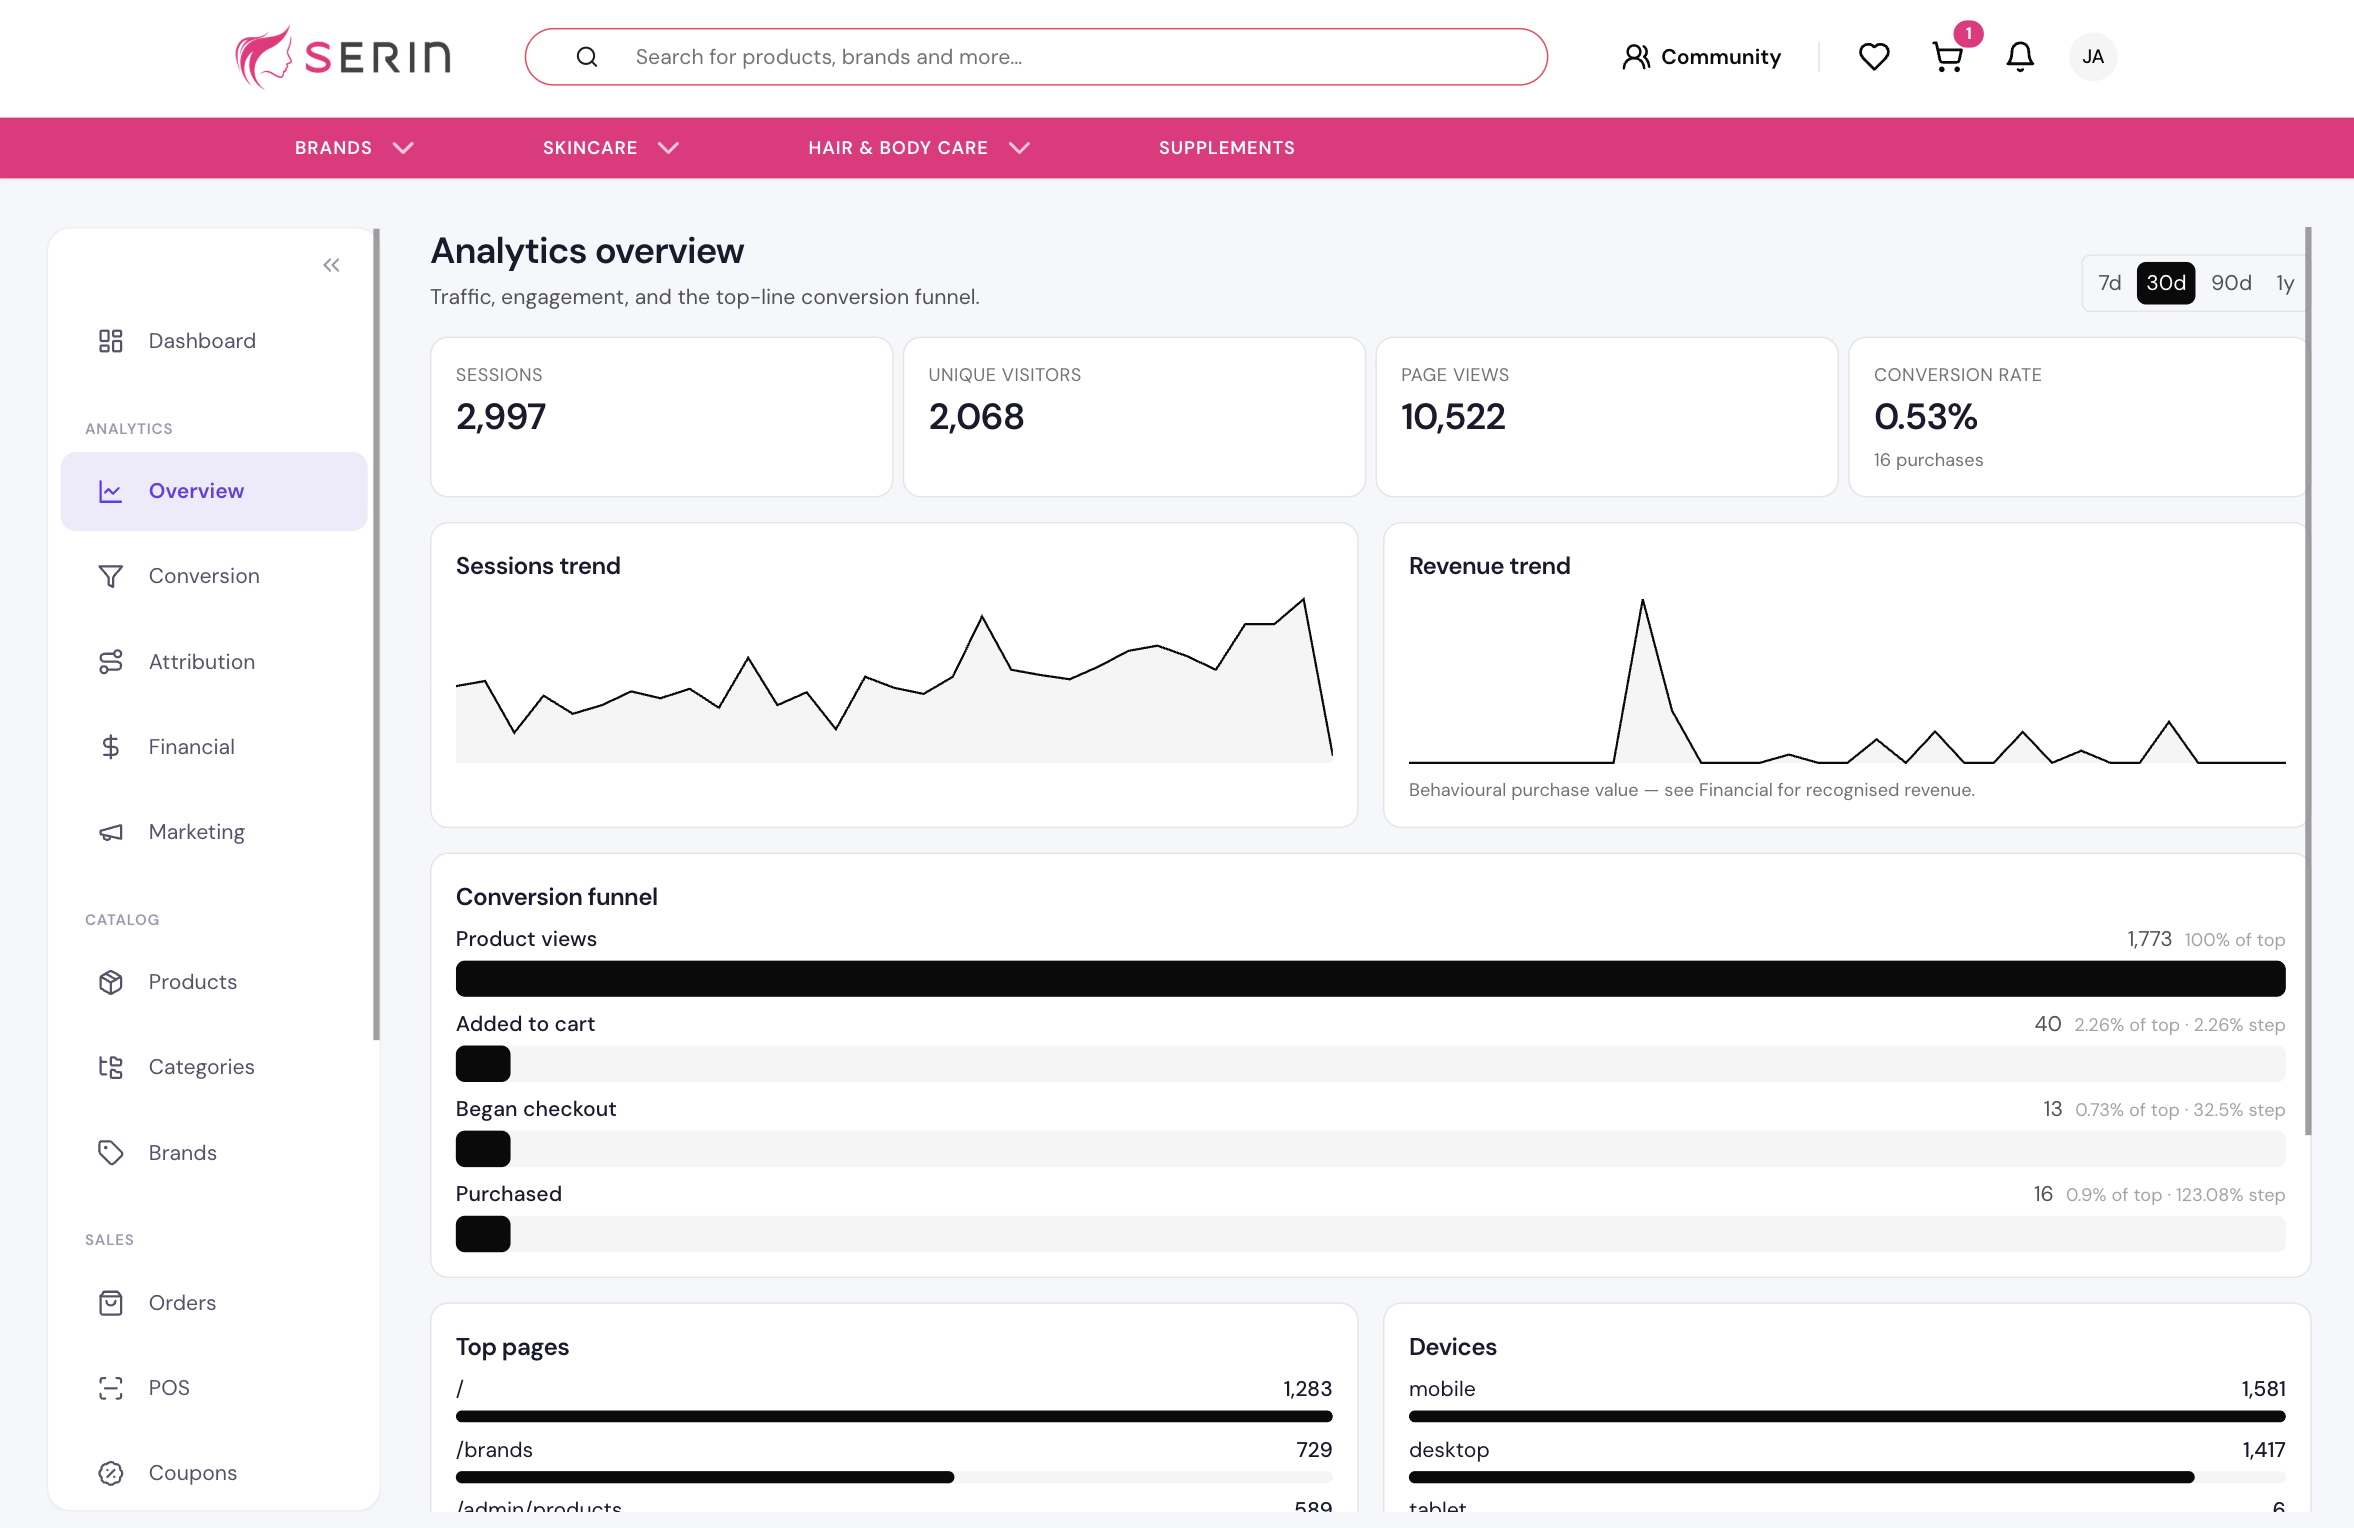Screen dimensions: 2354x1528
Task: Click the /brands top pages bar
Action: coord(894,1477)
